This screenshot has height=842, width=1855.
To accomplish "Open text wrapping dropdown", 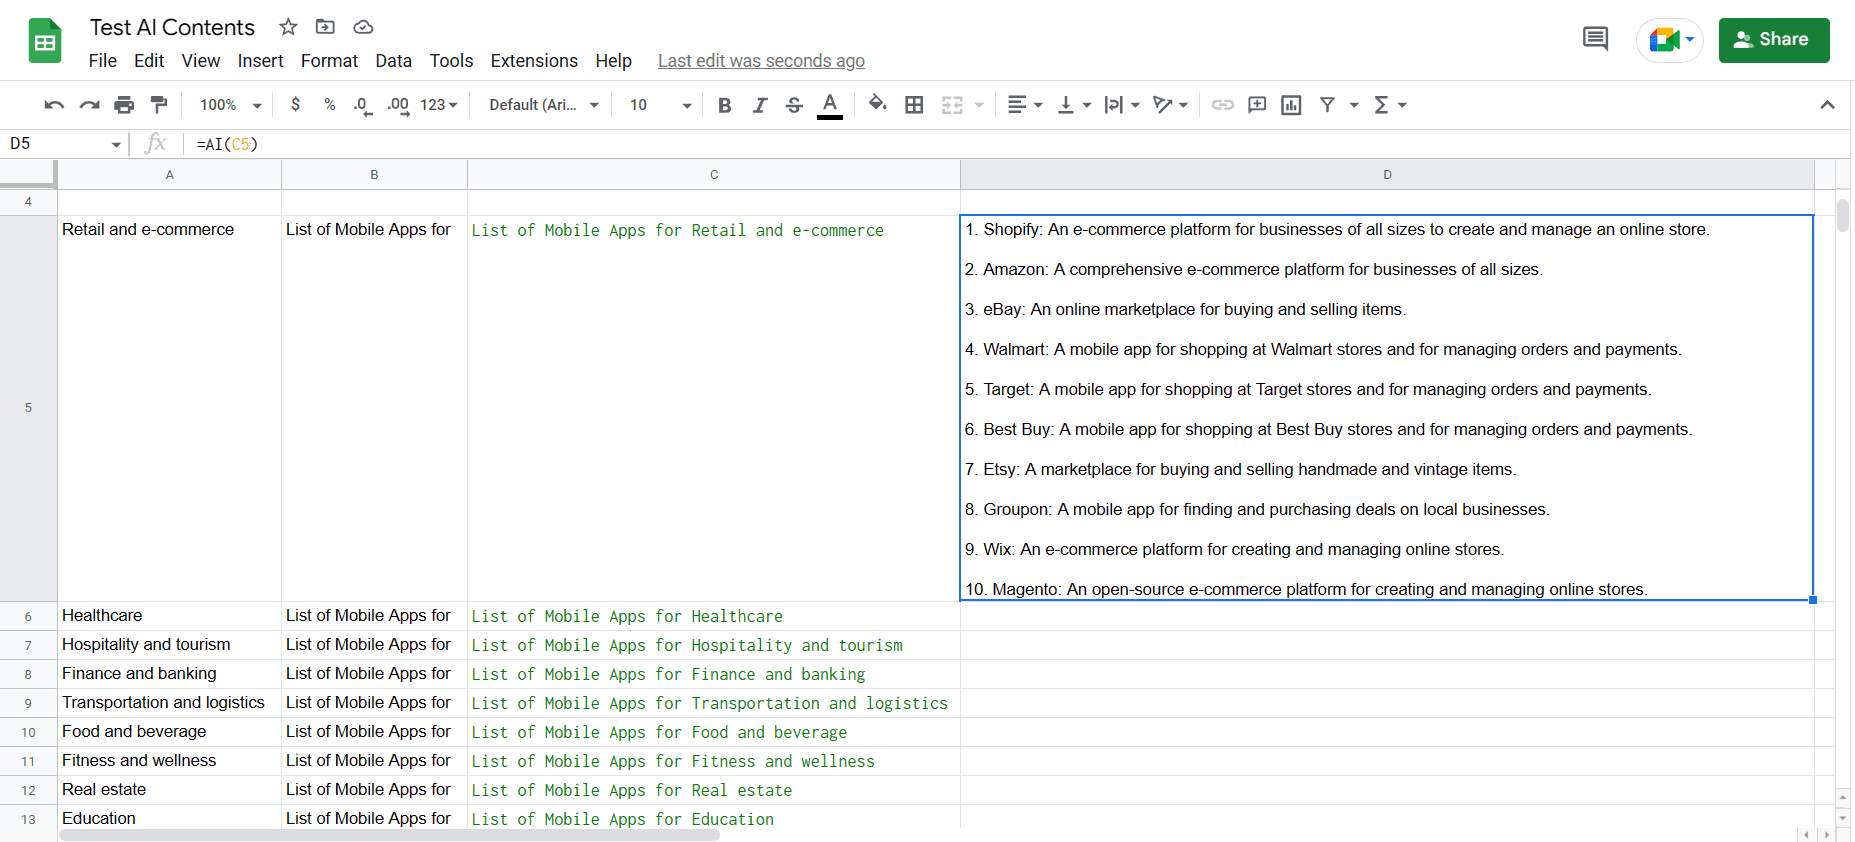I will 1122,105.
